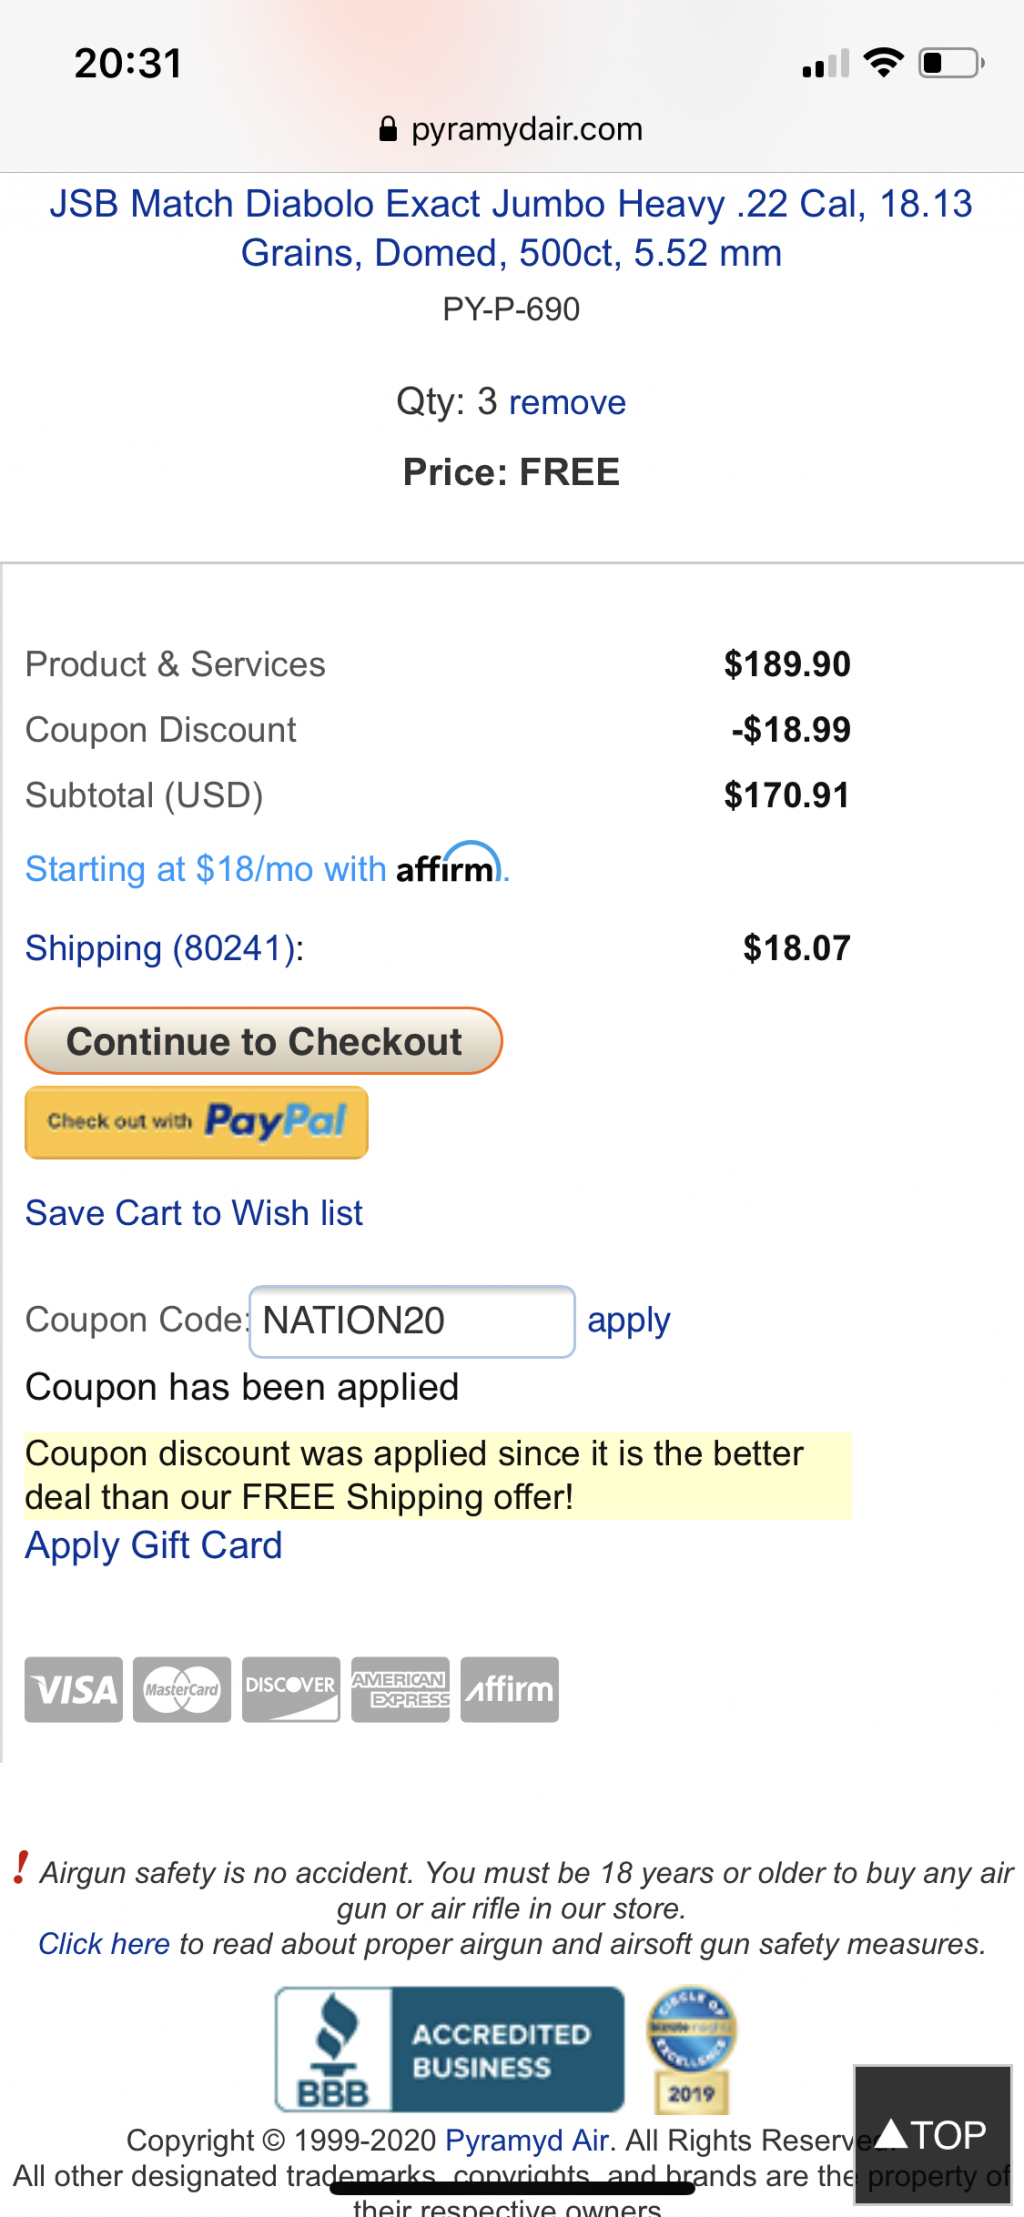Focus the Coupon Code input field

pyautogui.click(x=412, y=1321)
